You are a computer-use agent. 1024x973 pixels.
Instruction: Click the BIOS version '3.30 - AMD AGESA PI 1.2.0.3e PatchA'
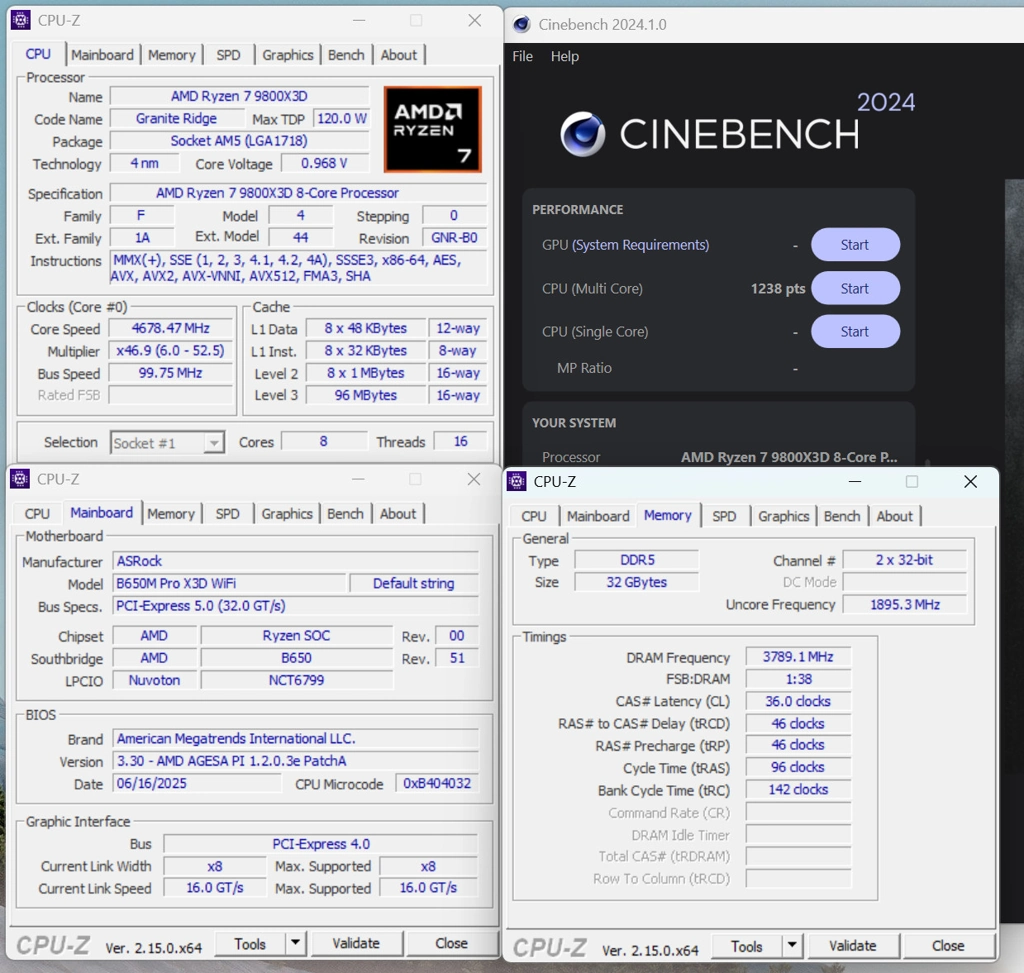[x=296, y=761]
